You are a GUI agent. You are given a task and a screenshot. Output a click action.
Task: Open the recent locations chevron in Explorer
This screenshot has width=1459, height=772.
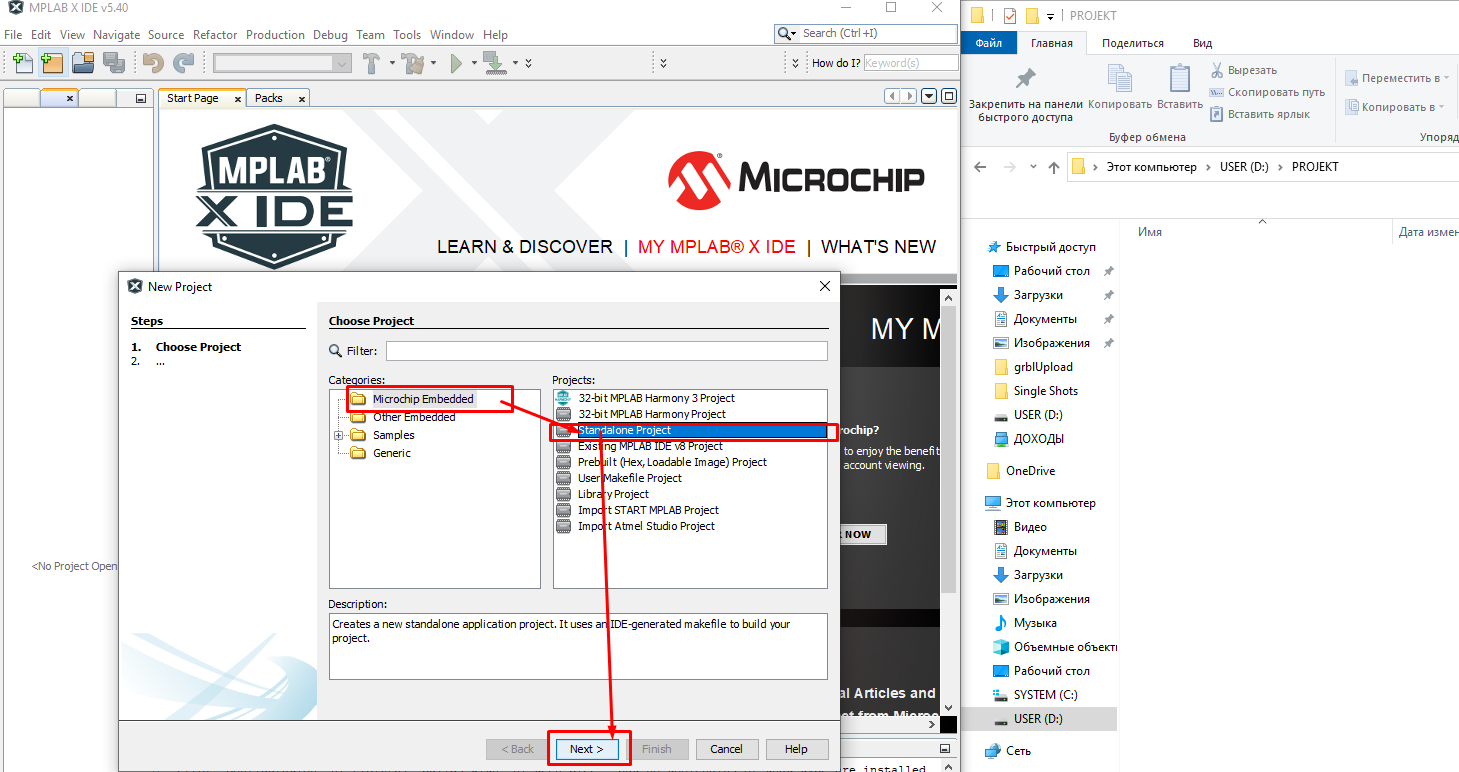[x=1033, y=167]
